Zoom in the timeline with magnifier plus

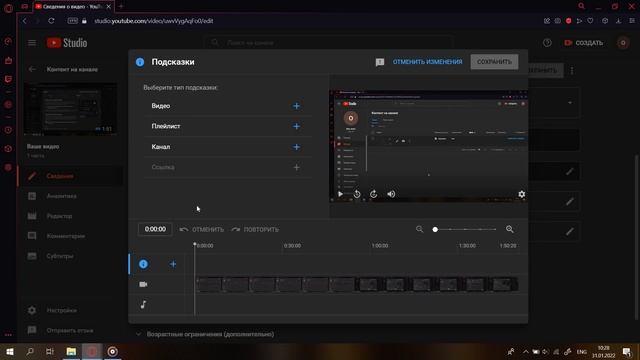coord(510,229)
